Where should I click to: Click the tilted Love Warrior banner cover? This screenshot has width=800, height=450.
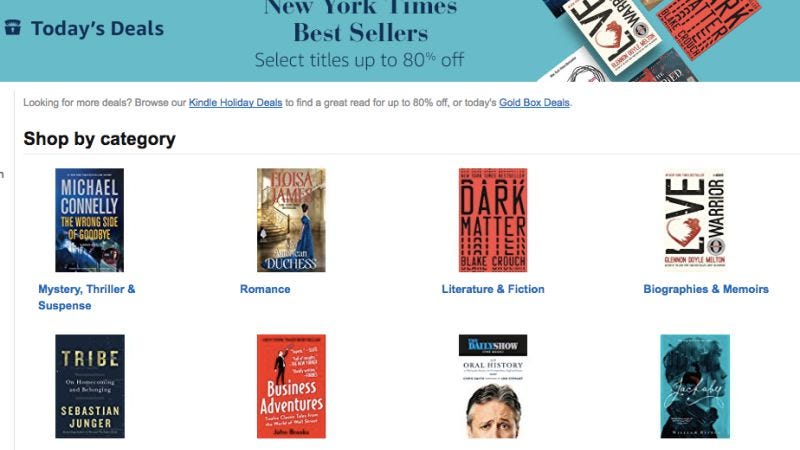(610, 33)
